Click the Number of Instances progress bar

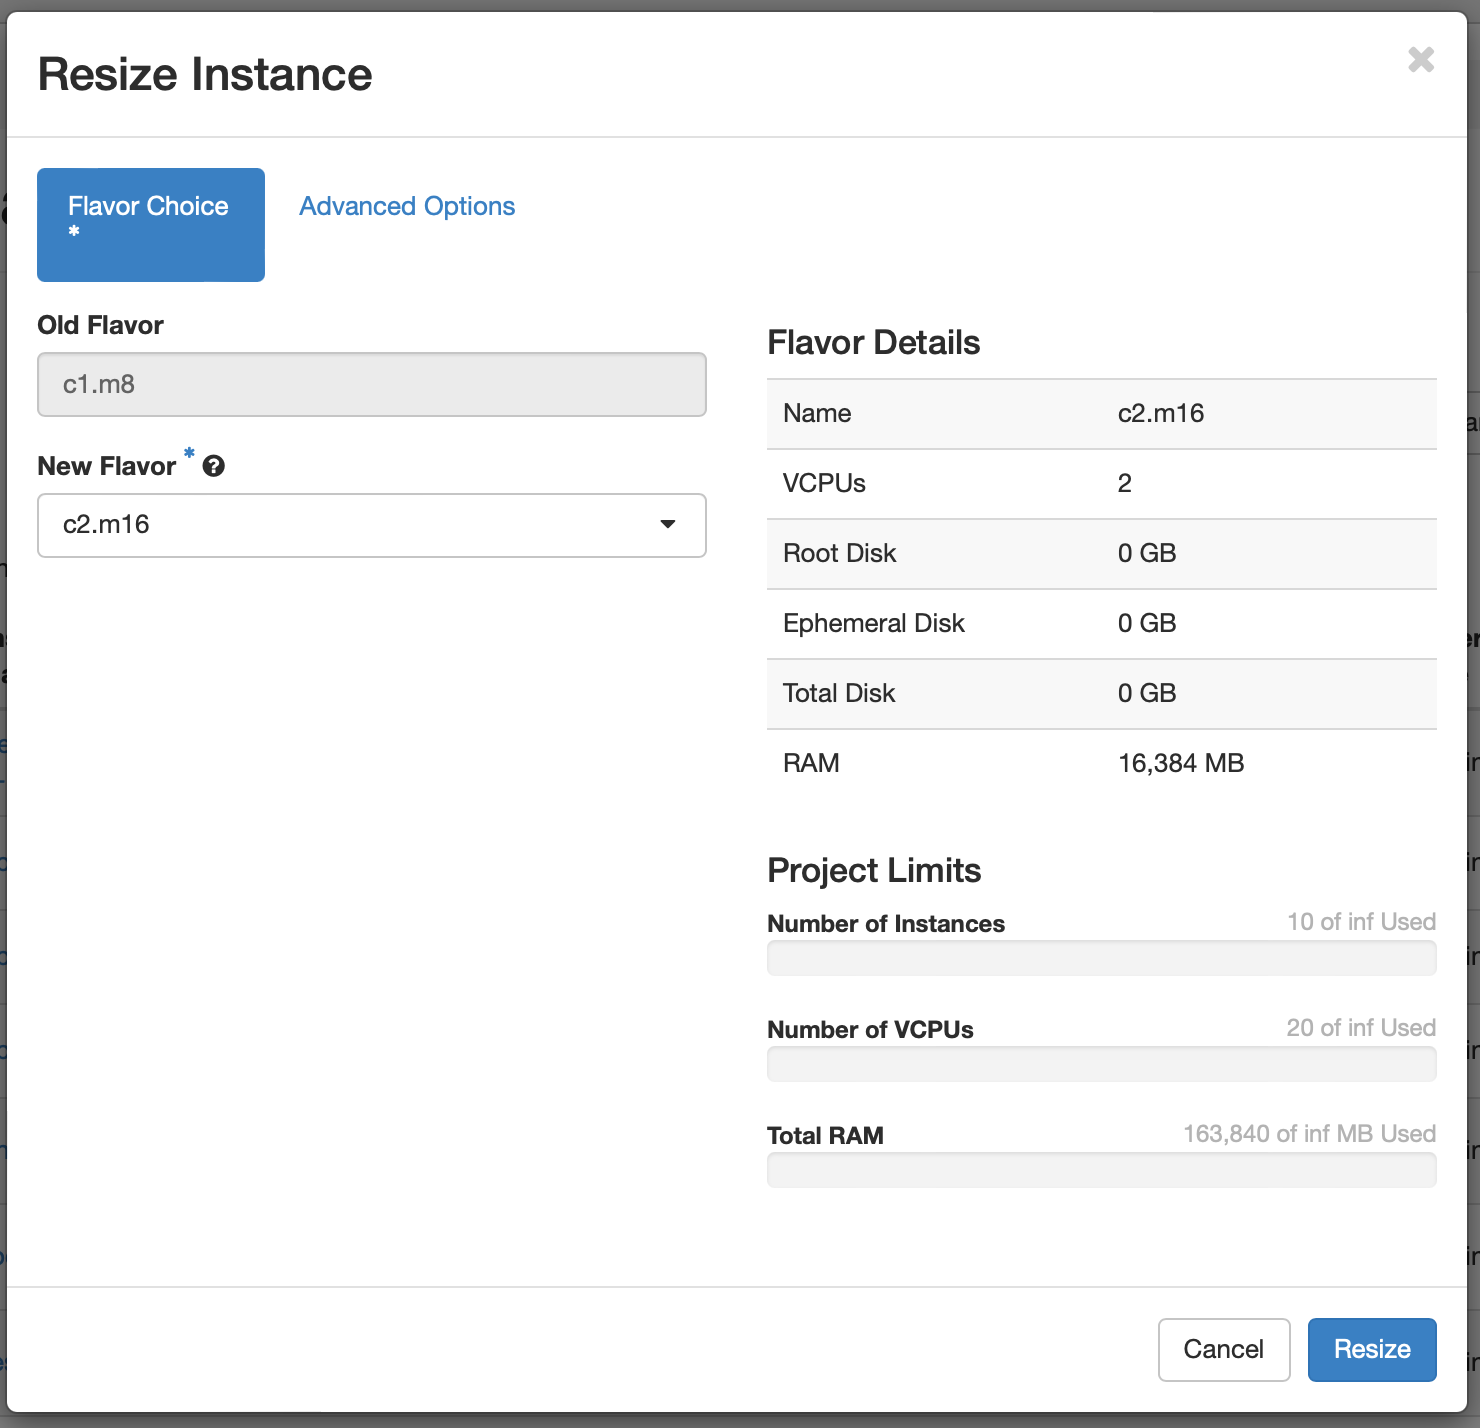[x=1102, y=958]
